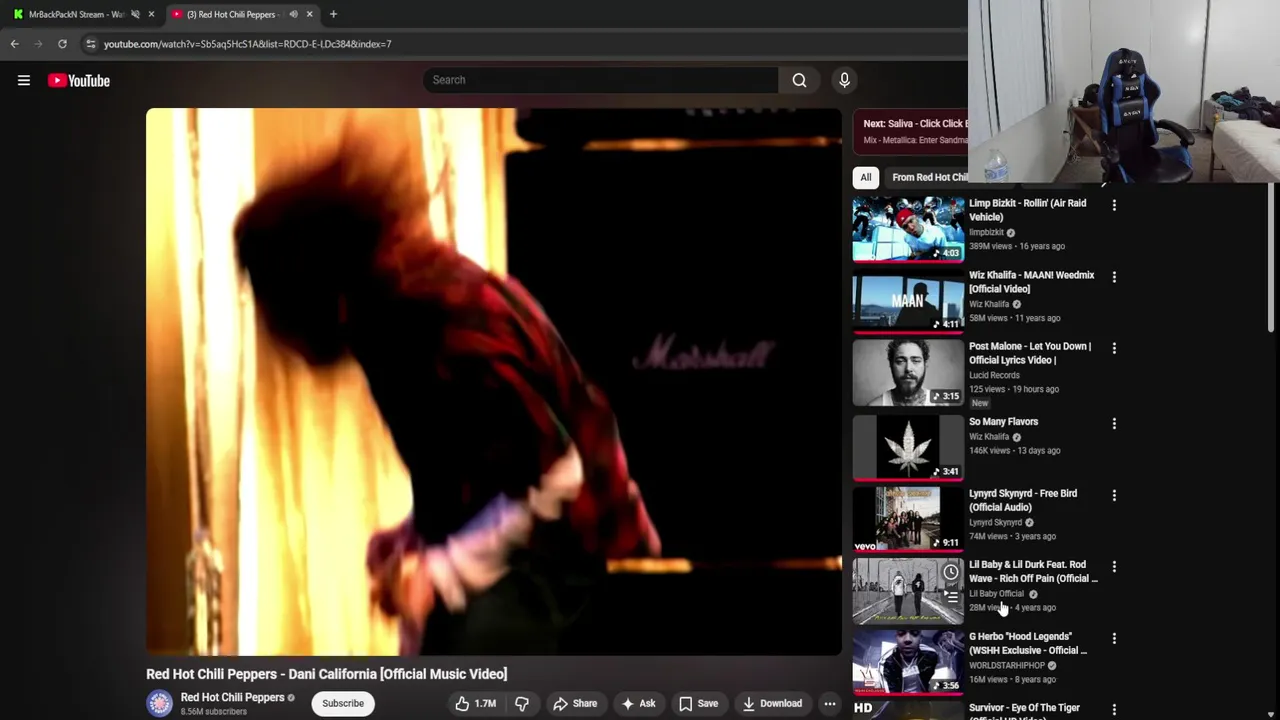
Task: Dislike the Dani California video
Action: click(x=522, y=703)
